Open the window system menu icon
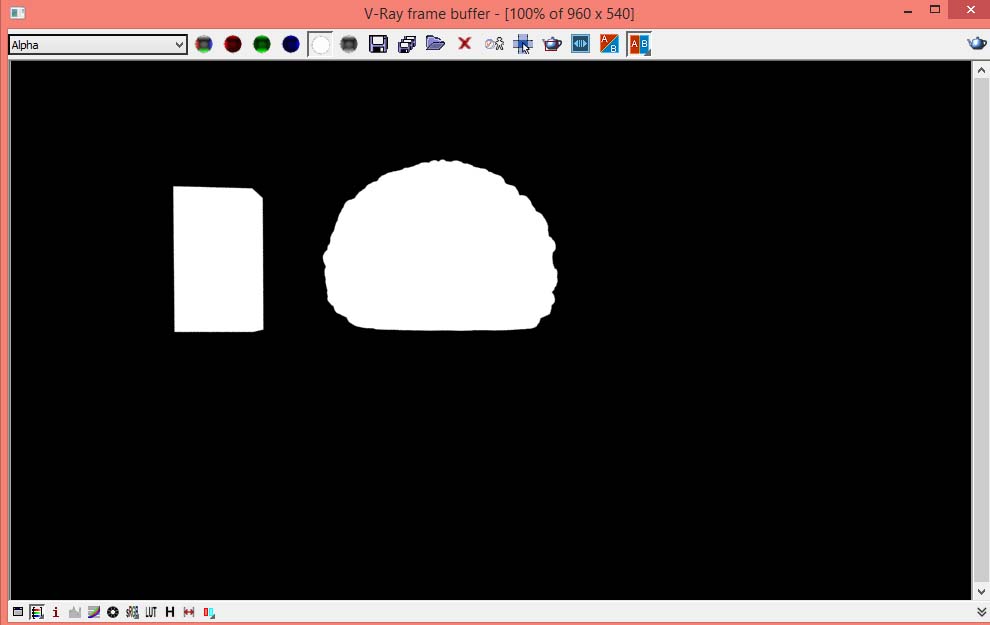This screenshot has height=625, width=990. tap(18, 13)
